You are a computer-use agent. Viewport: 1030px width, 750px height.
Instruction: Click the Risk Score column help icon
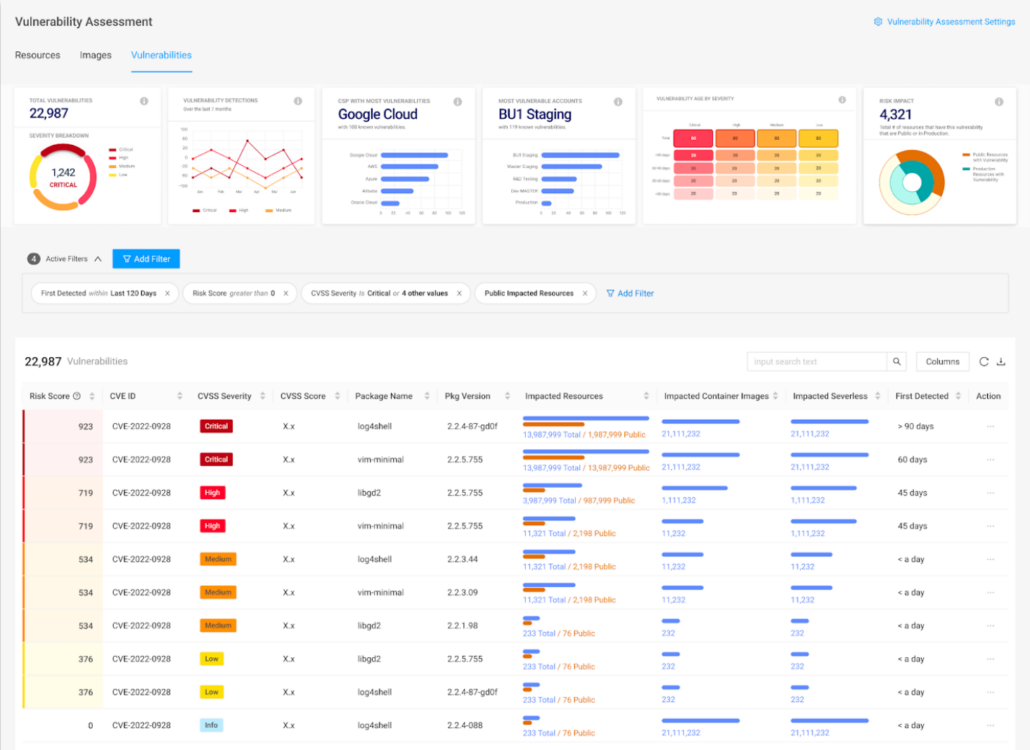pyautogui.click(x=75, y=395)
